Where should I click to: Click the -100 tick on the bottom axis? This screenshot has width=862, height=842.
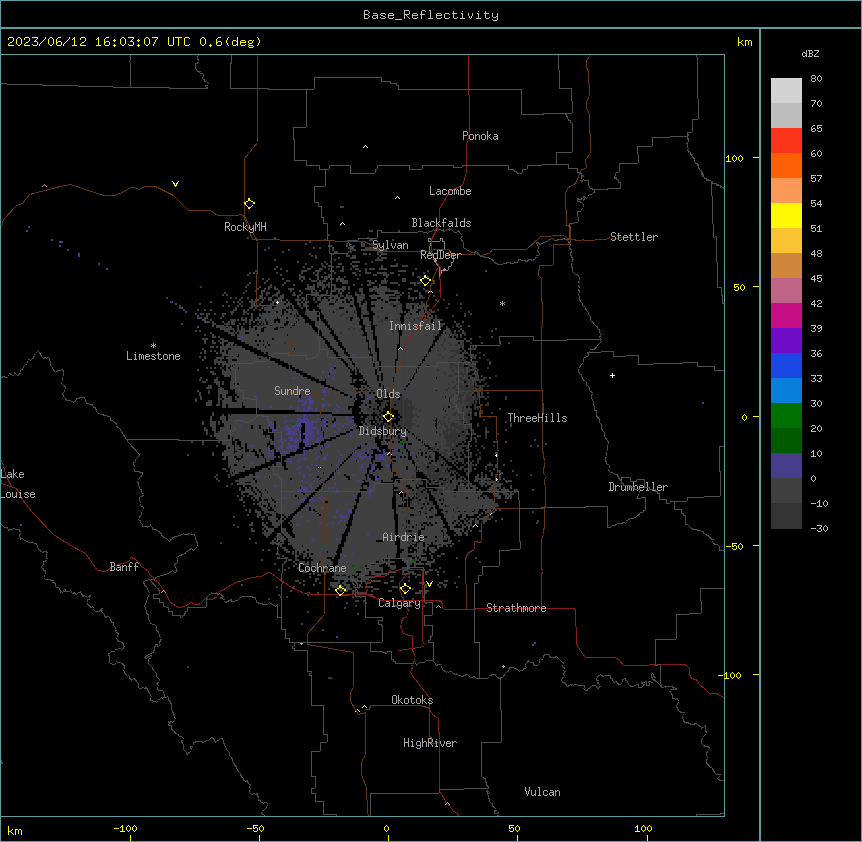coord(125,828)
